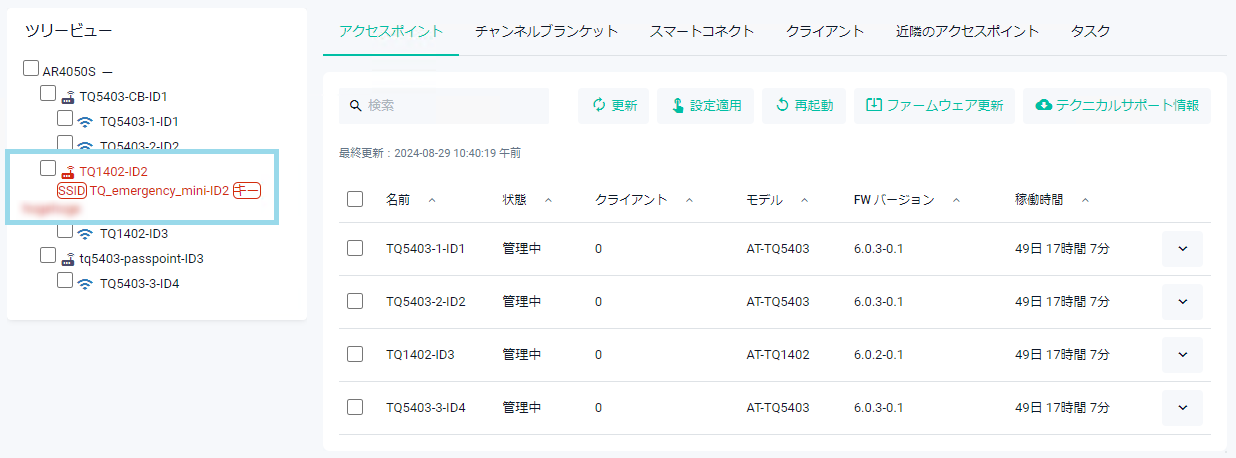This screenshot has height=458, width=1236.
Task: Click the red SSID badge icon
Action: [x=72, y=190]
